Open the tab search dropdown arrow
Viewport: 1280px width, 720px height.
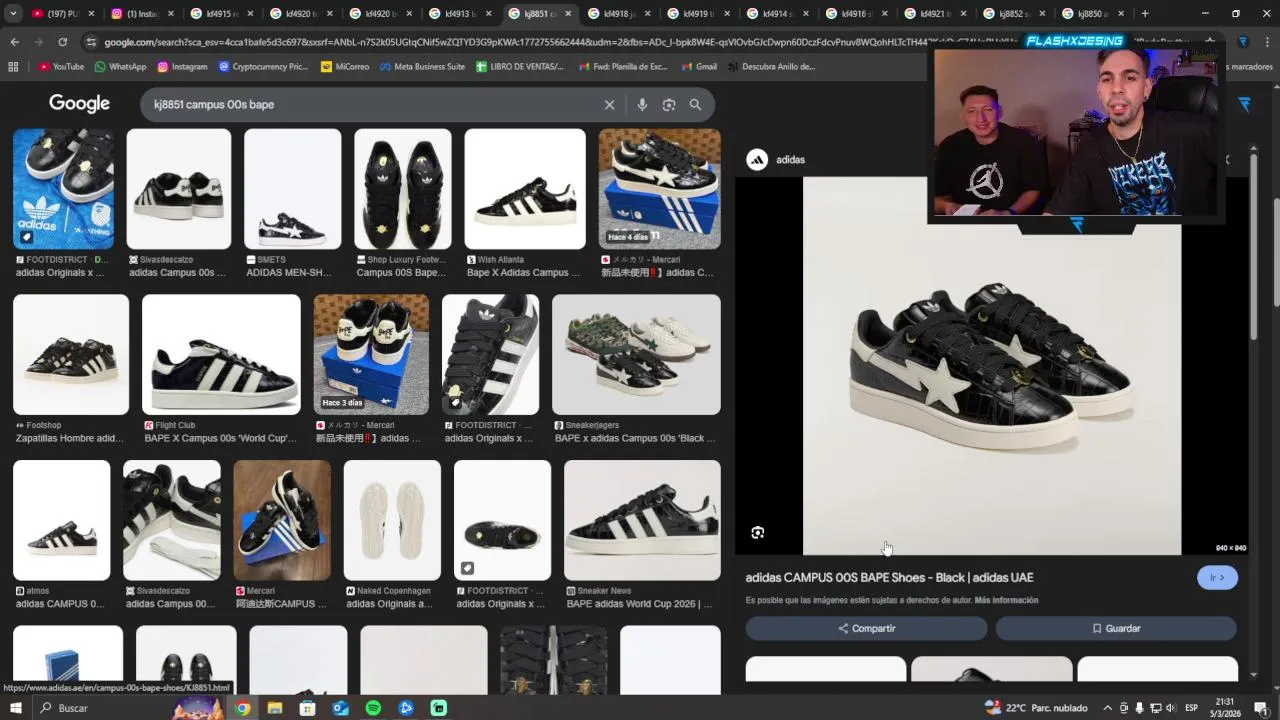pyautogui.click(x=13, y=14)
